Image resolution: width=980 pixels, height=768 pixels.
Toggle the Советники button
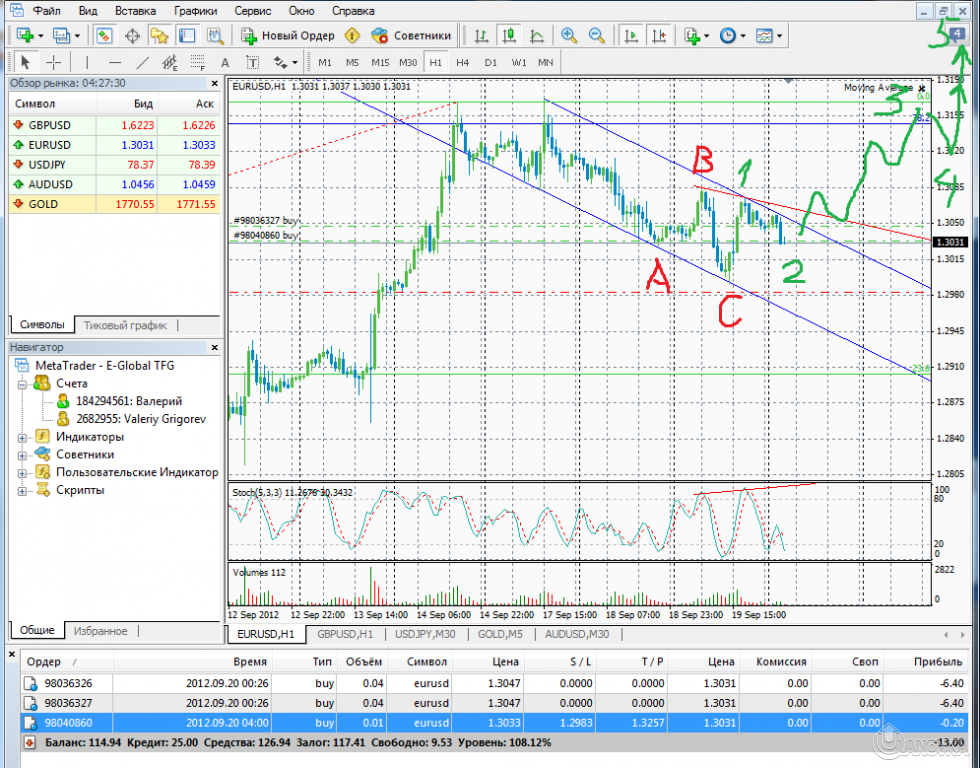[x=410, y=36]
